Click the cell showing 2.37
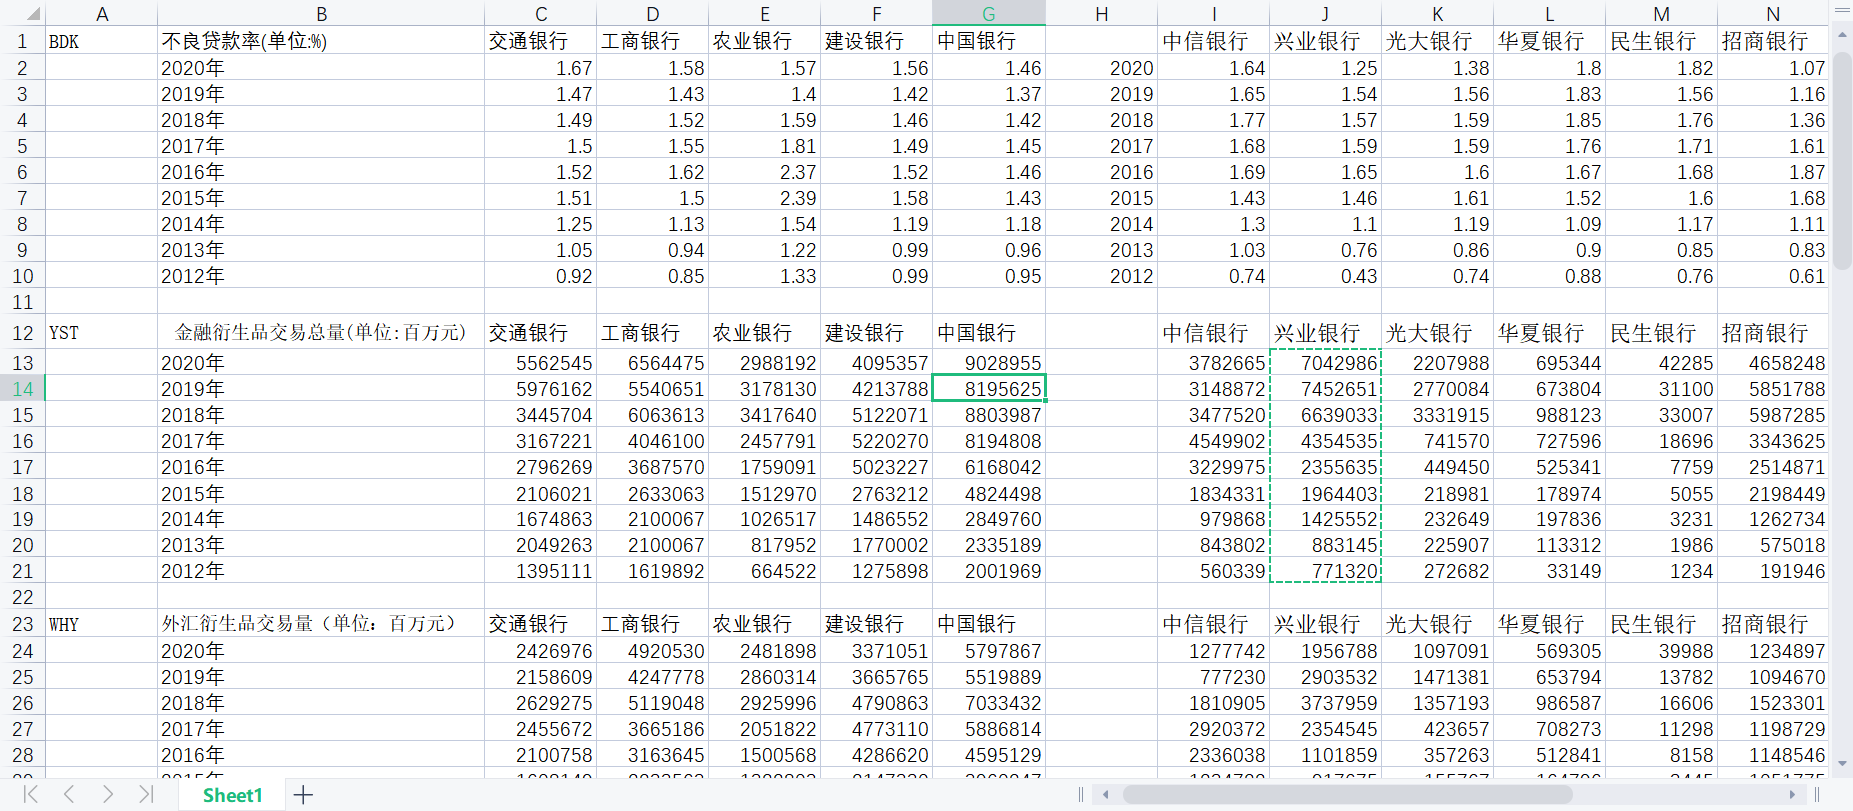 click(x=765, y=172)
